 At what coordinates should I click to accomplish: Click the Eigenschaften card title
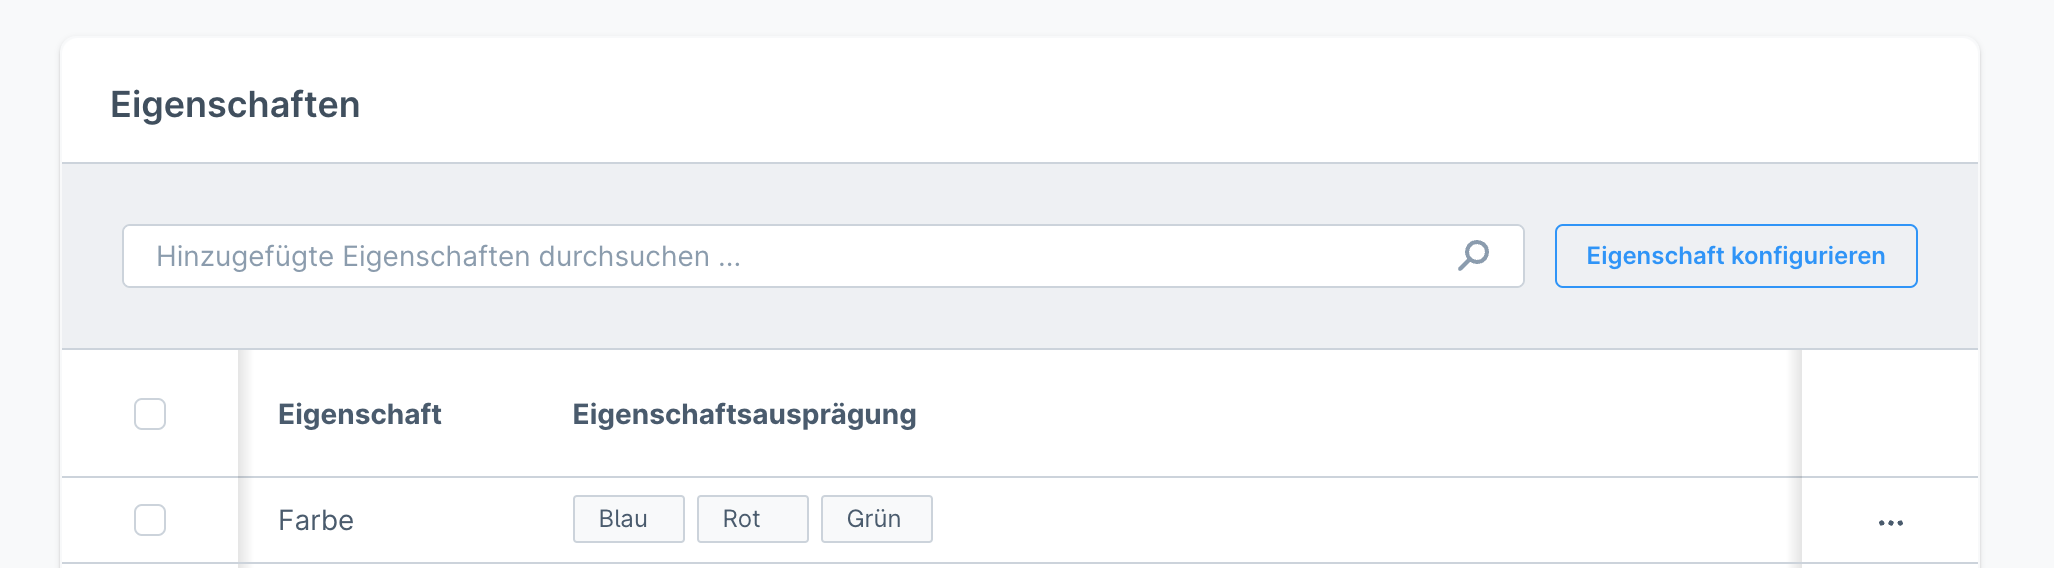235,105
